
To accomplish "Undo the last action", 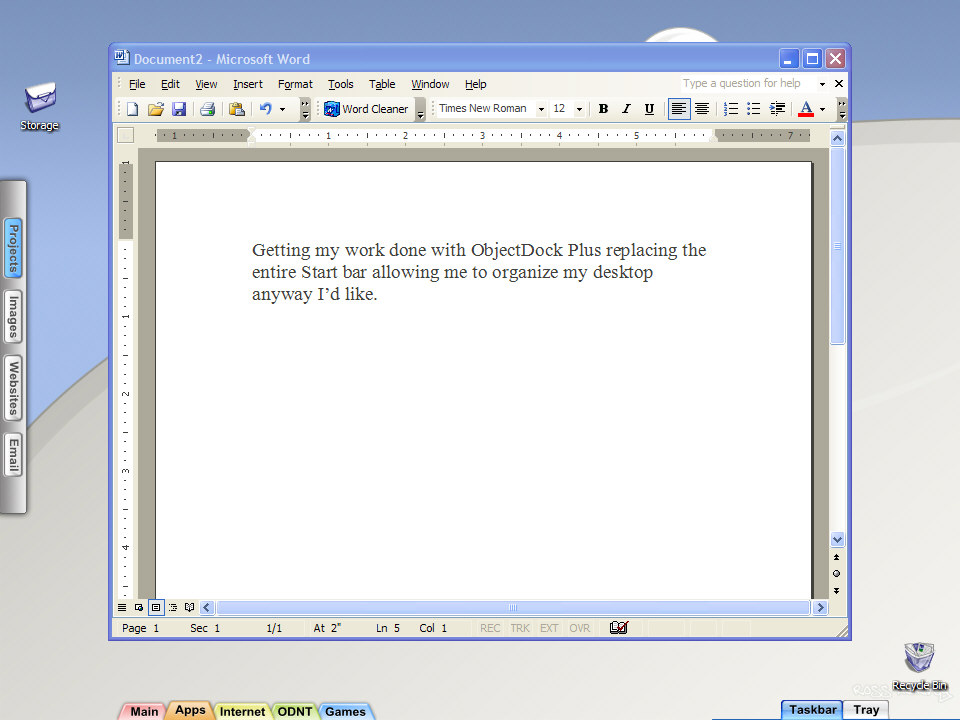I will (265, 109).
